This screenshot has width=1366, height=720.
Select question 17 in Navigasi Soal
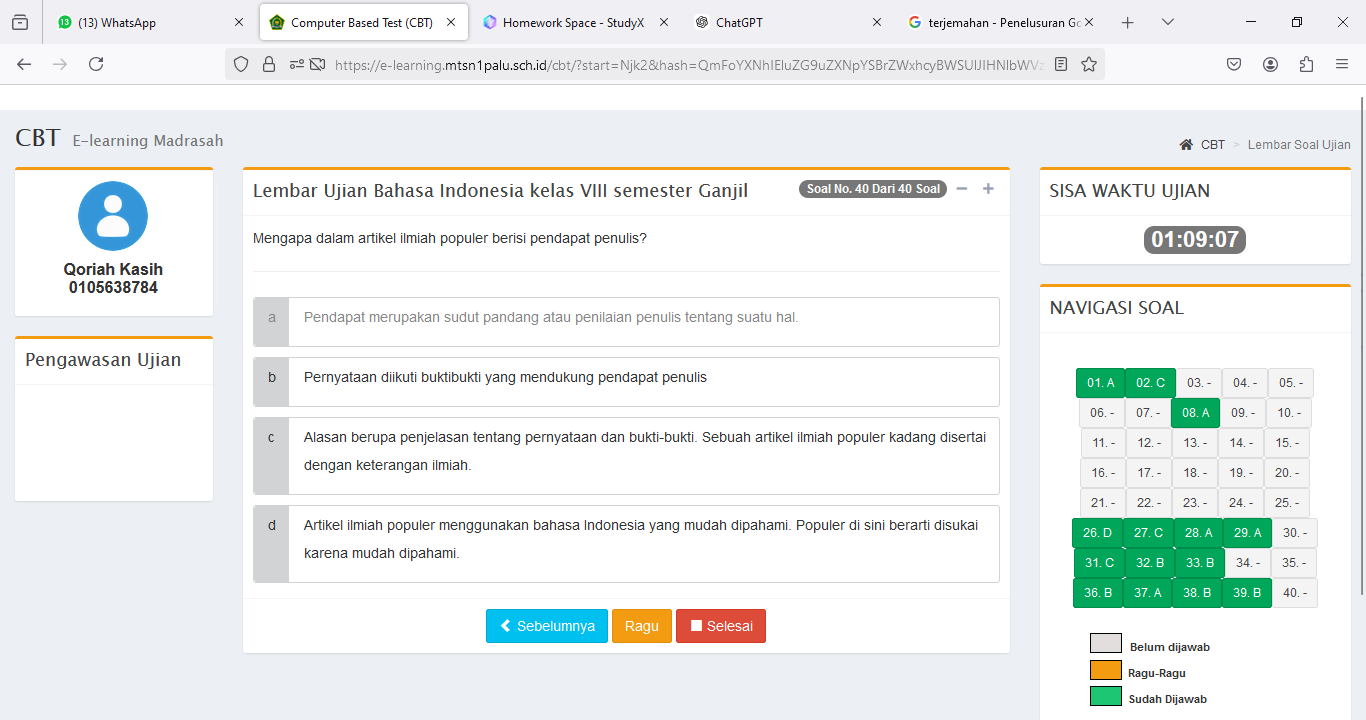point(1149,473)
